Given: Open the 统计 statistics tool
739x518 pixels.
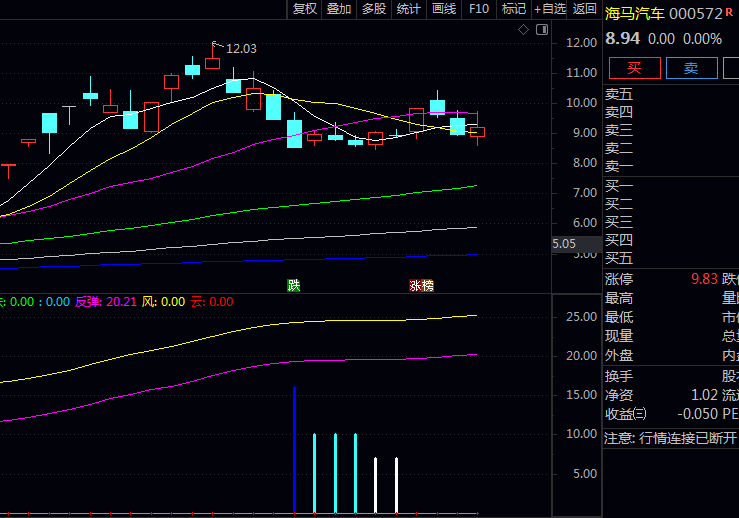Looking at the screenshot, I should (x=408, y=9).
